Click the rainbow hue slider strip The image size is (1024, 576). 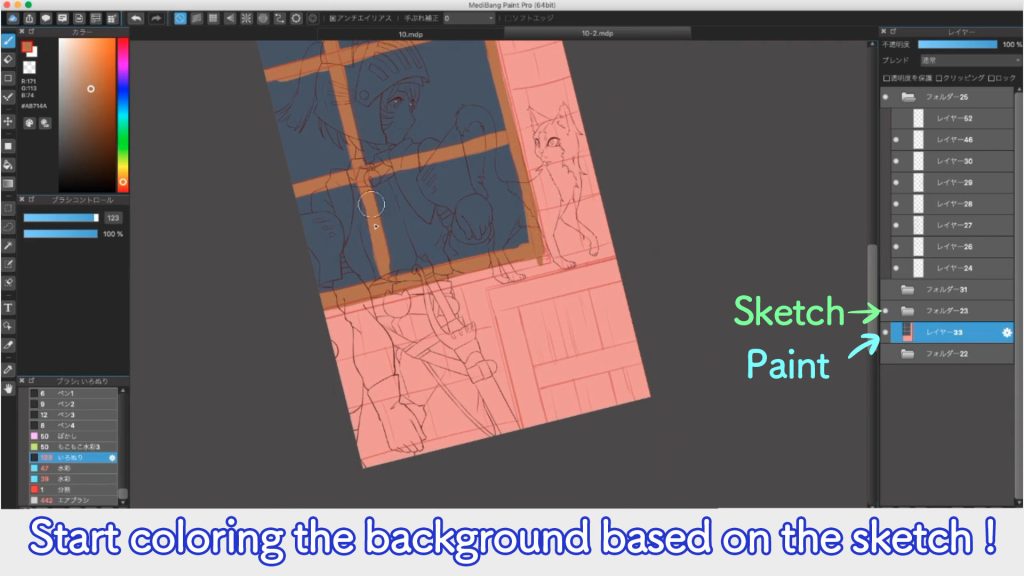pos(123,115)
